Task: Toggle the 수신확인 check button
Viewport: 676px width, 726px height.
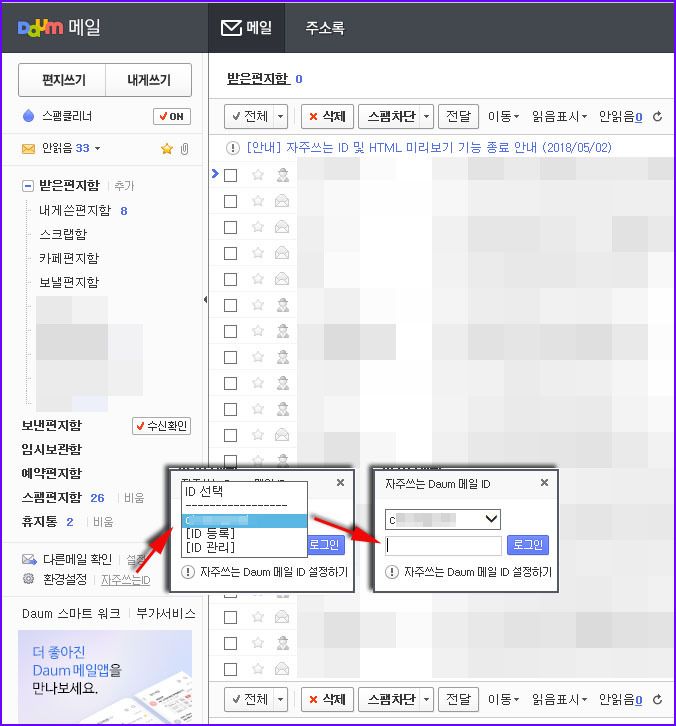Action: pyautogui.click(x=162, y=426)
